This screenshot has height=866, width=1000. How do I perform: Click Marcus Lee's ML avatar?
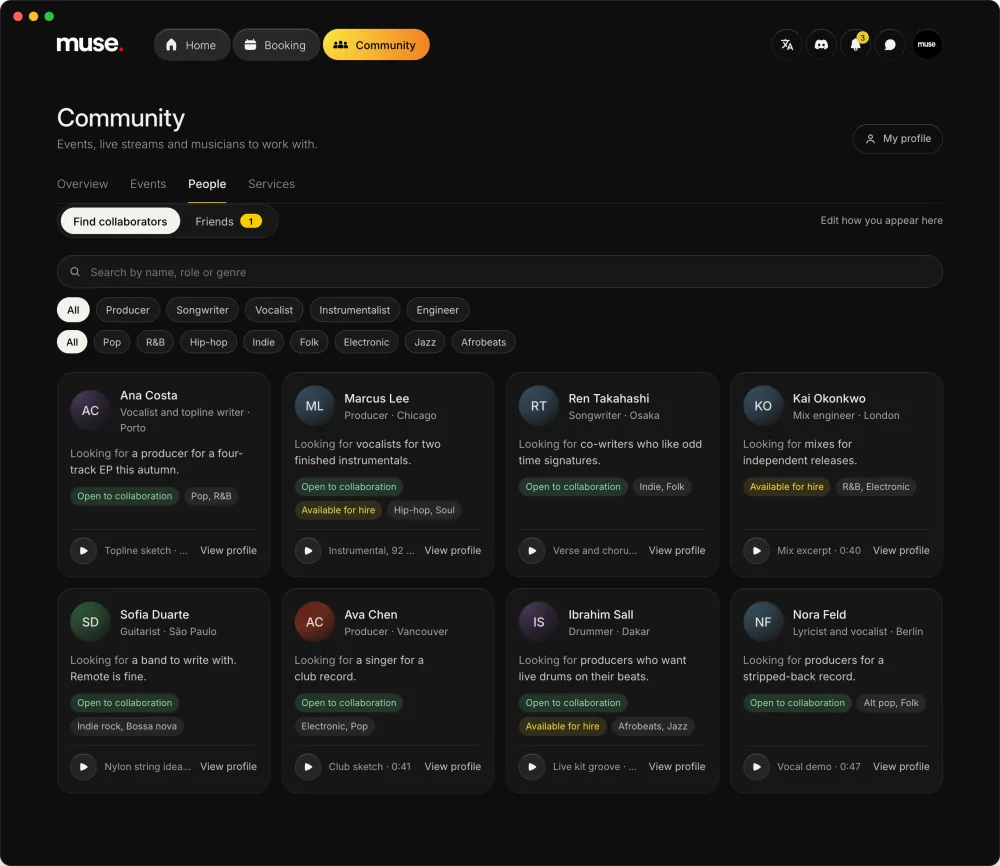coord(314,406)
